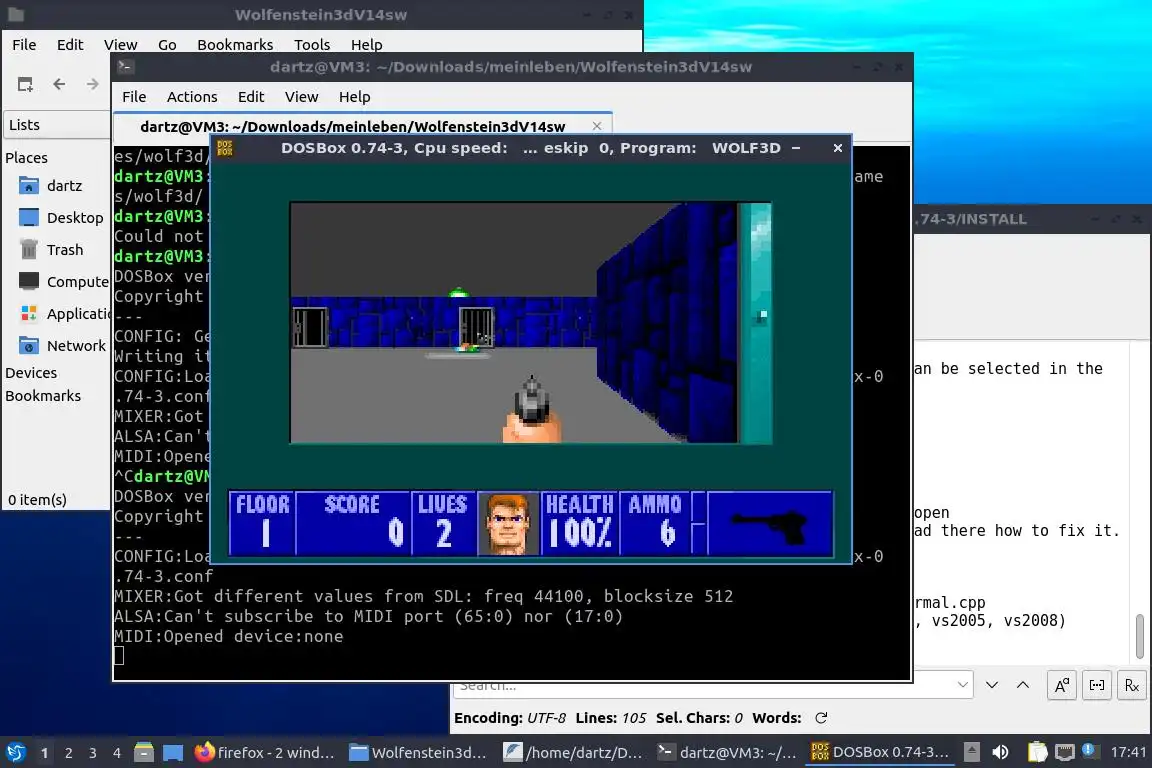Refresh word count in editor status bar
This screenshot has width=1152, height=768.
tap(821, 718)
